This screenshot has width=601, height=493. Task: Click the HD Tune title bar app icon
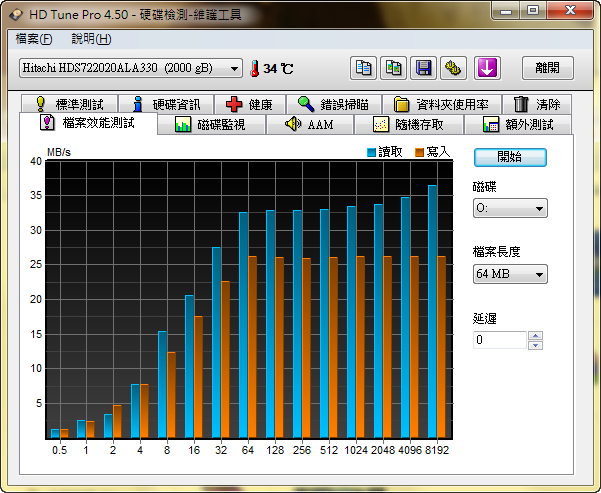(16, 15)
